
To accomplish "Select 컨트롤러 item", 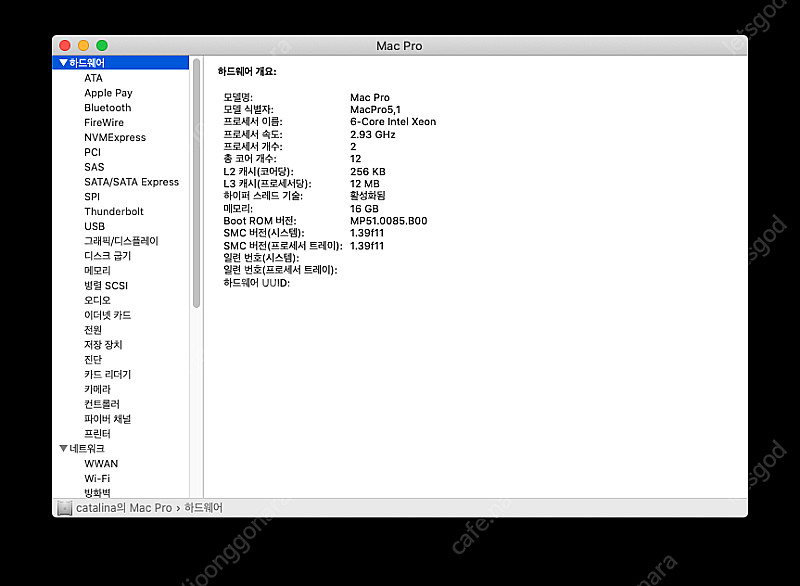I will pos(102,403).
